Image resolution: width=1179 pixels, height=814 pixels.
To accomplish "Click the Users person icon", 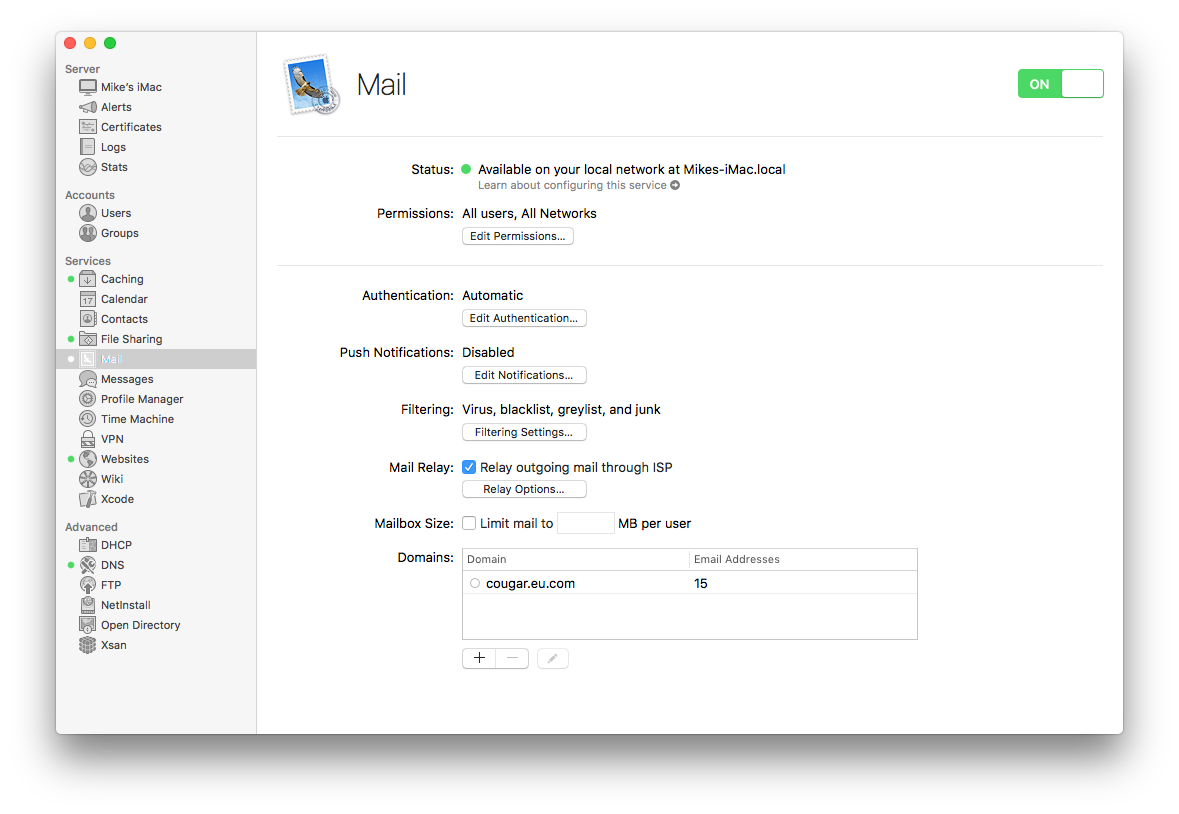I will [x=88, y=213].
